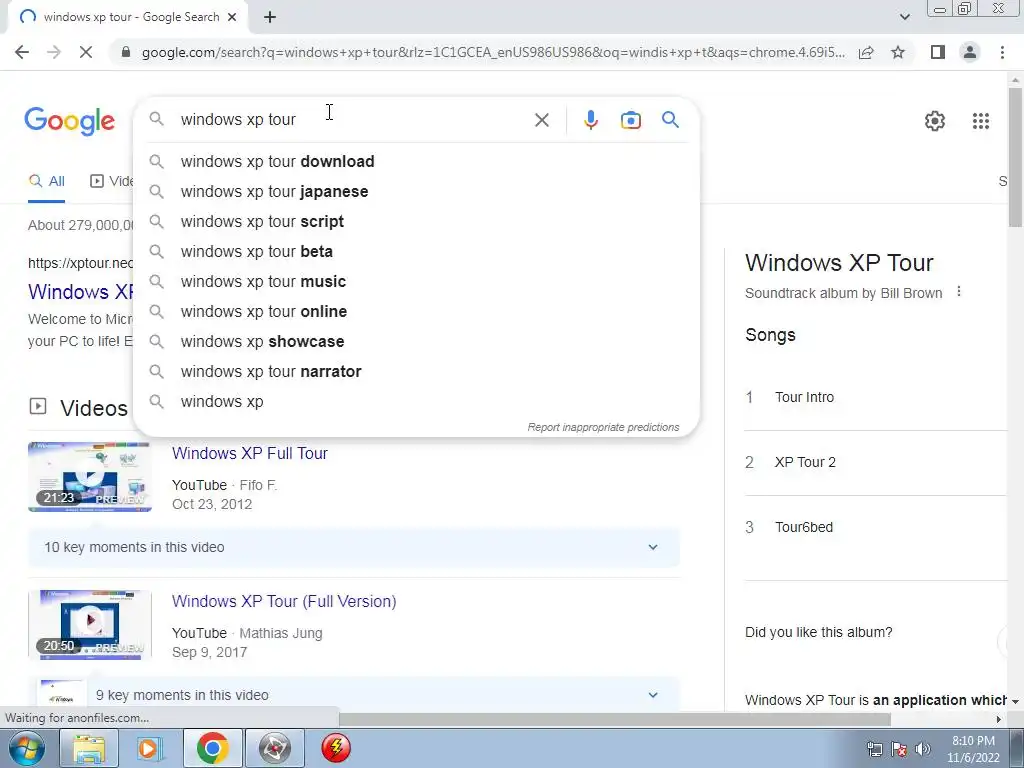
Task: Open the red lightning bolt taskbar app
Action: 336,748
